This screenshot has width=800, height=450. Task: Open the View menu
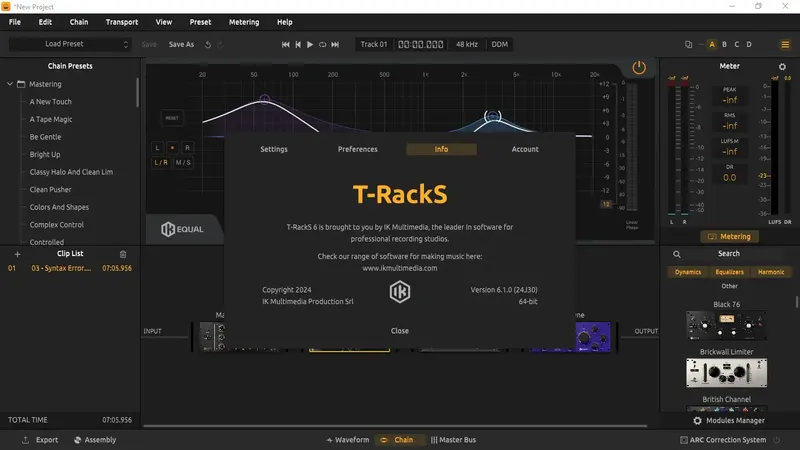(x=164, y=22)
